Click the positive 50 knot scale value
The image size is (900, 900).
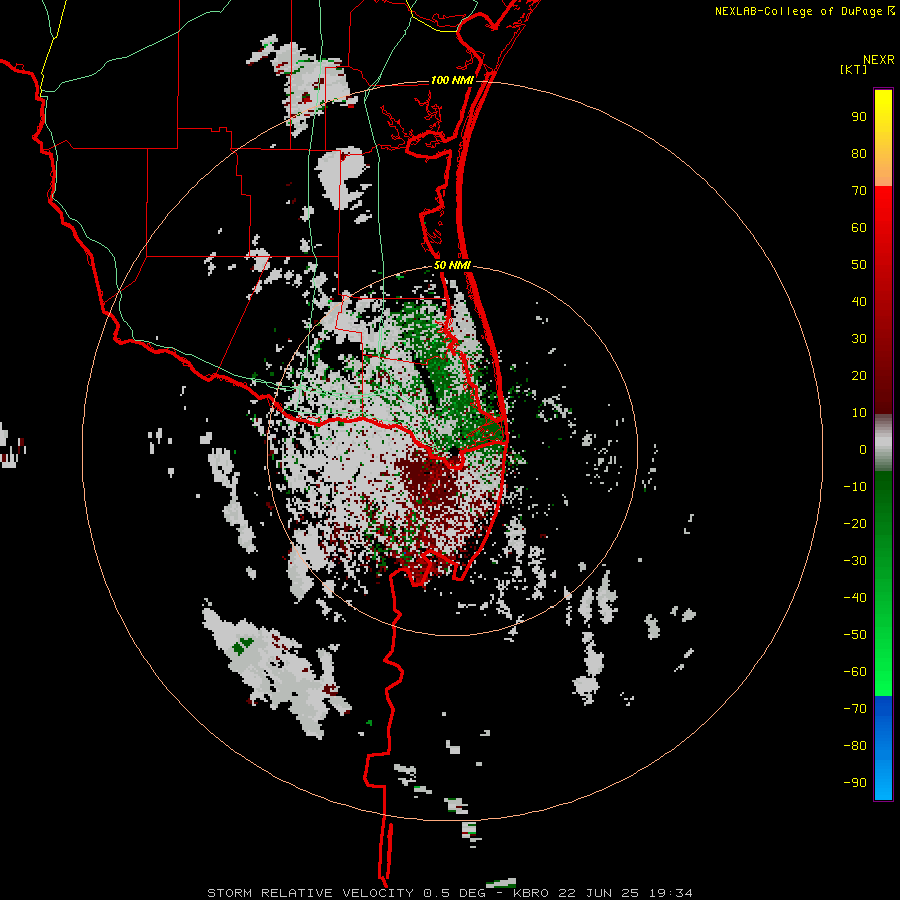[859, 265]
